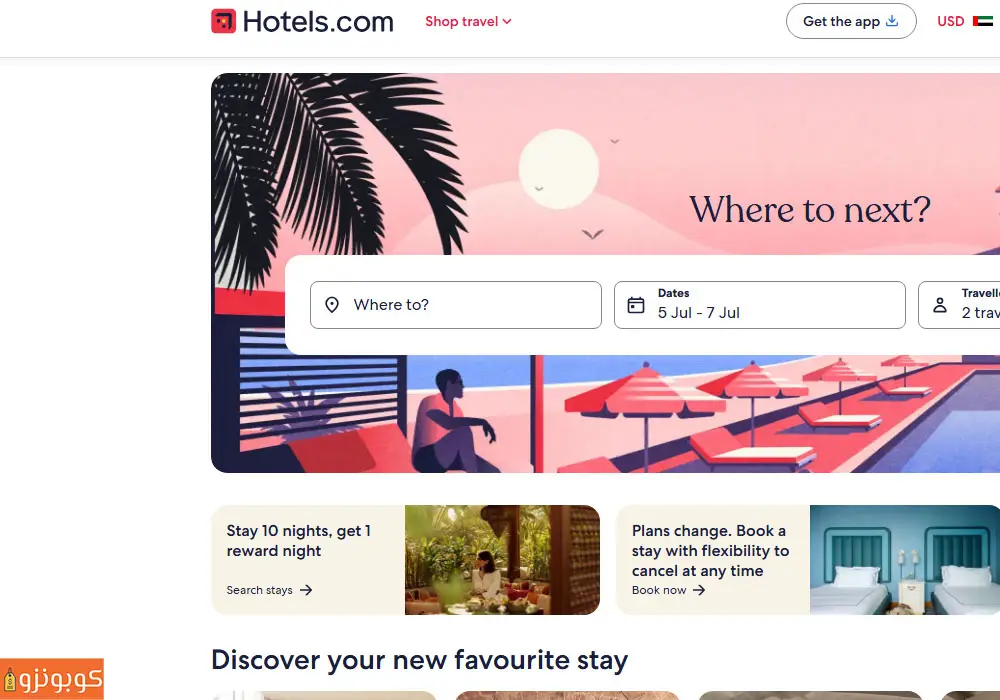Click the location pin icon in search

pyautogui.click(x=332, y=305)
